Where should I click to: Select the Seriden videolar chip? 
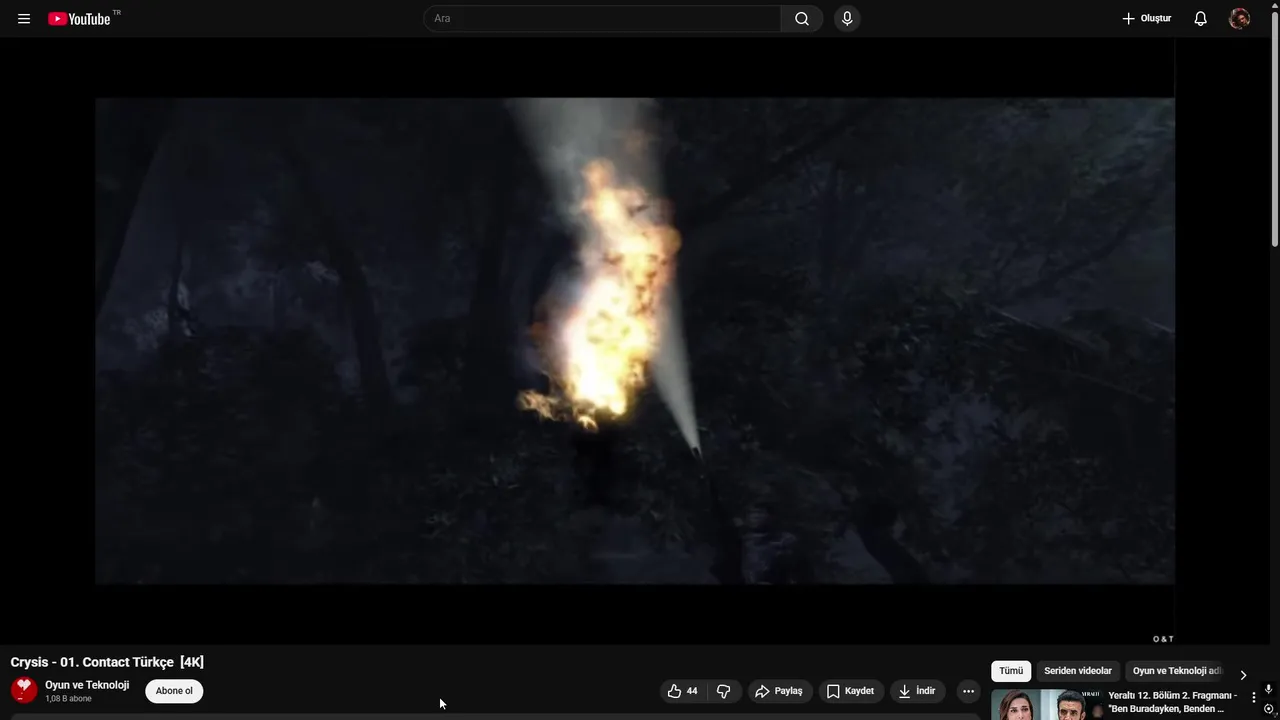1078,671
